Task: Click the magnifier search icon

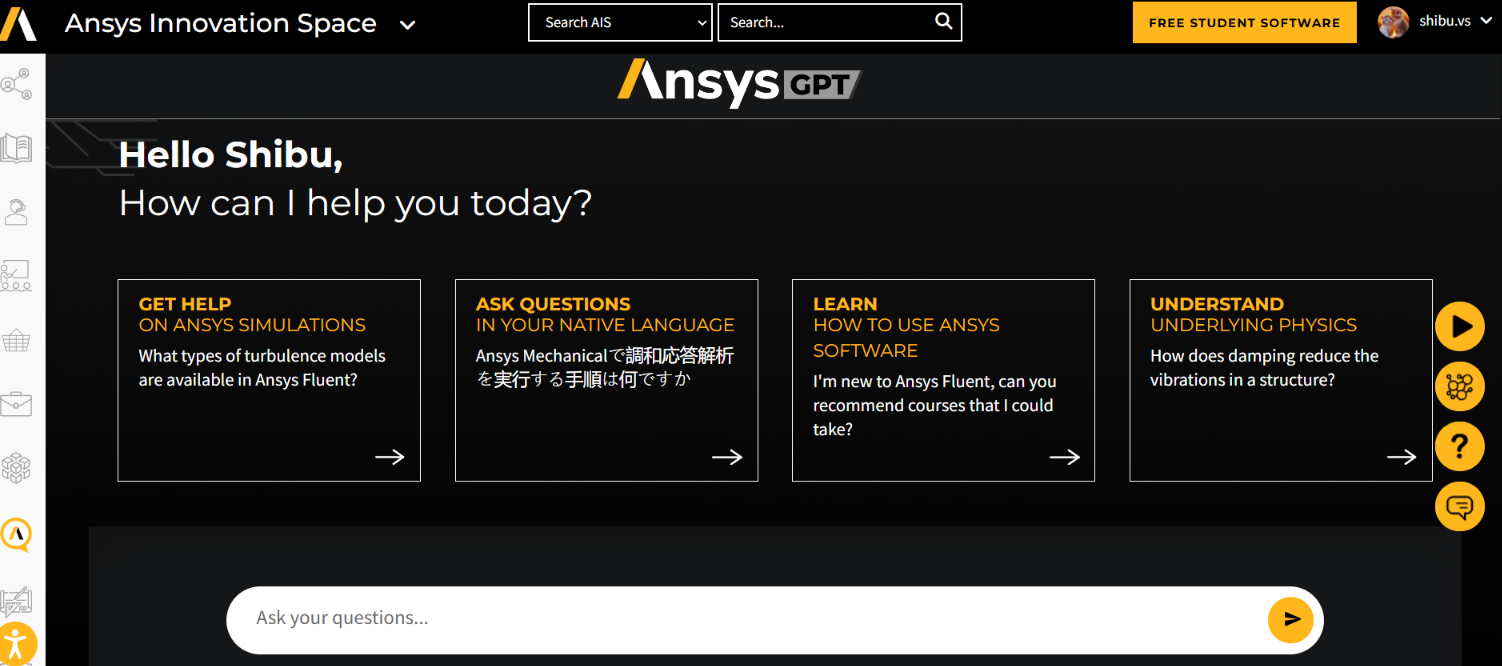Action: tap(943, 22)
